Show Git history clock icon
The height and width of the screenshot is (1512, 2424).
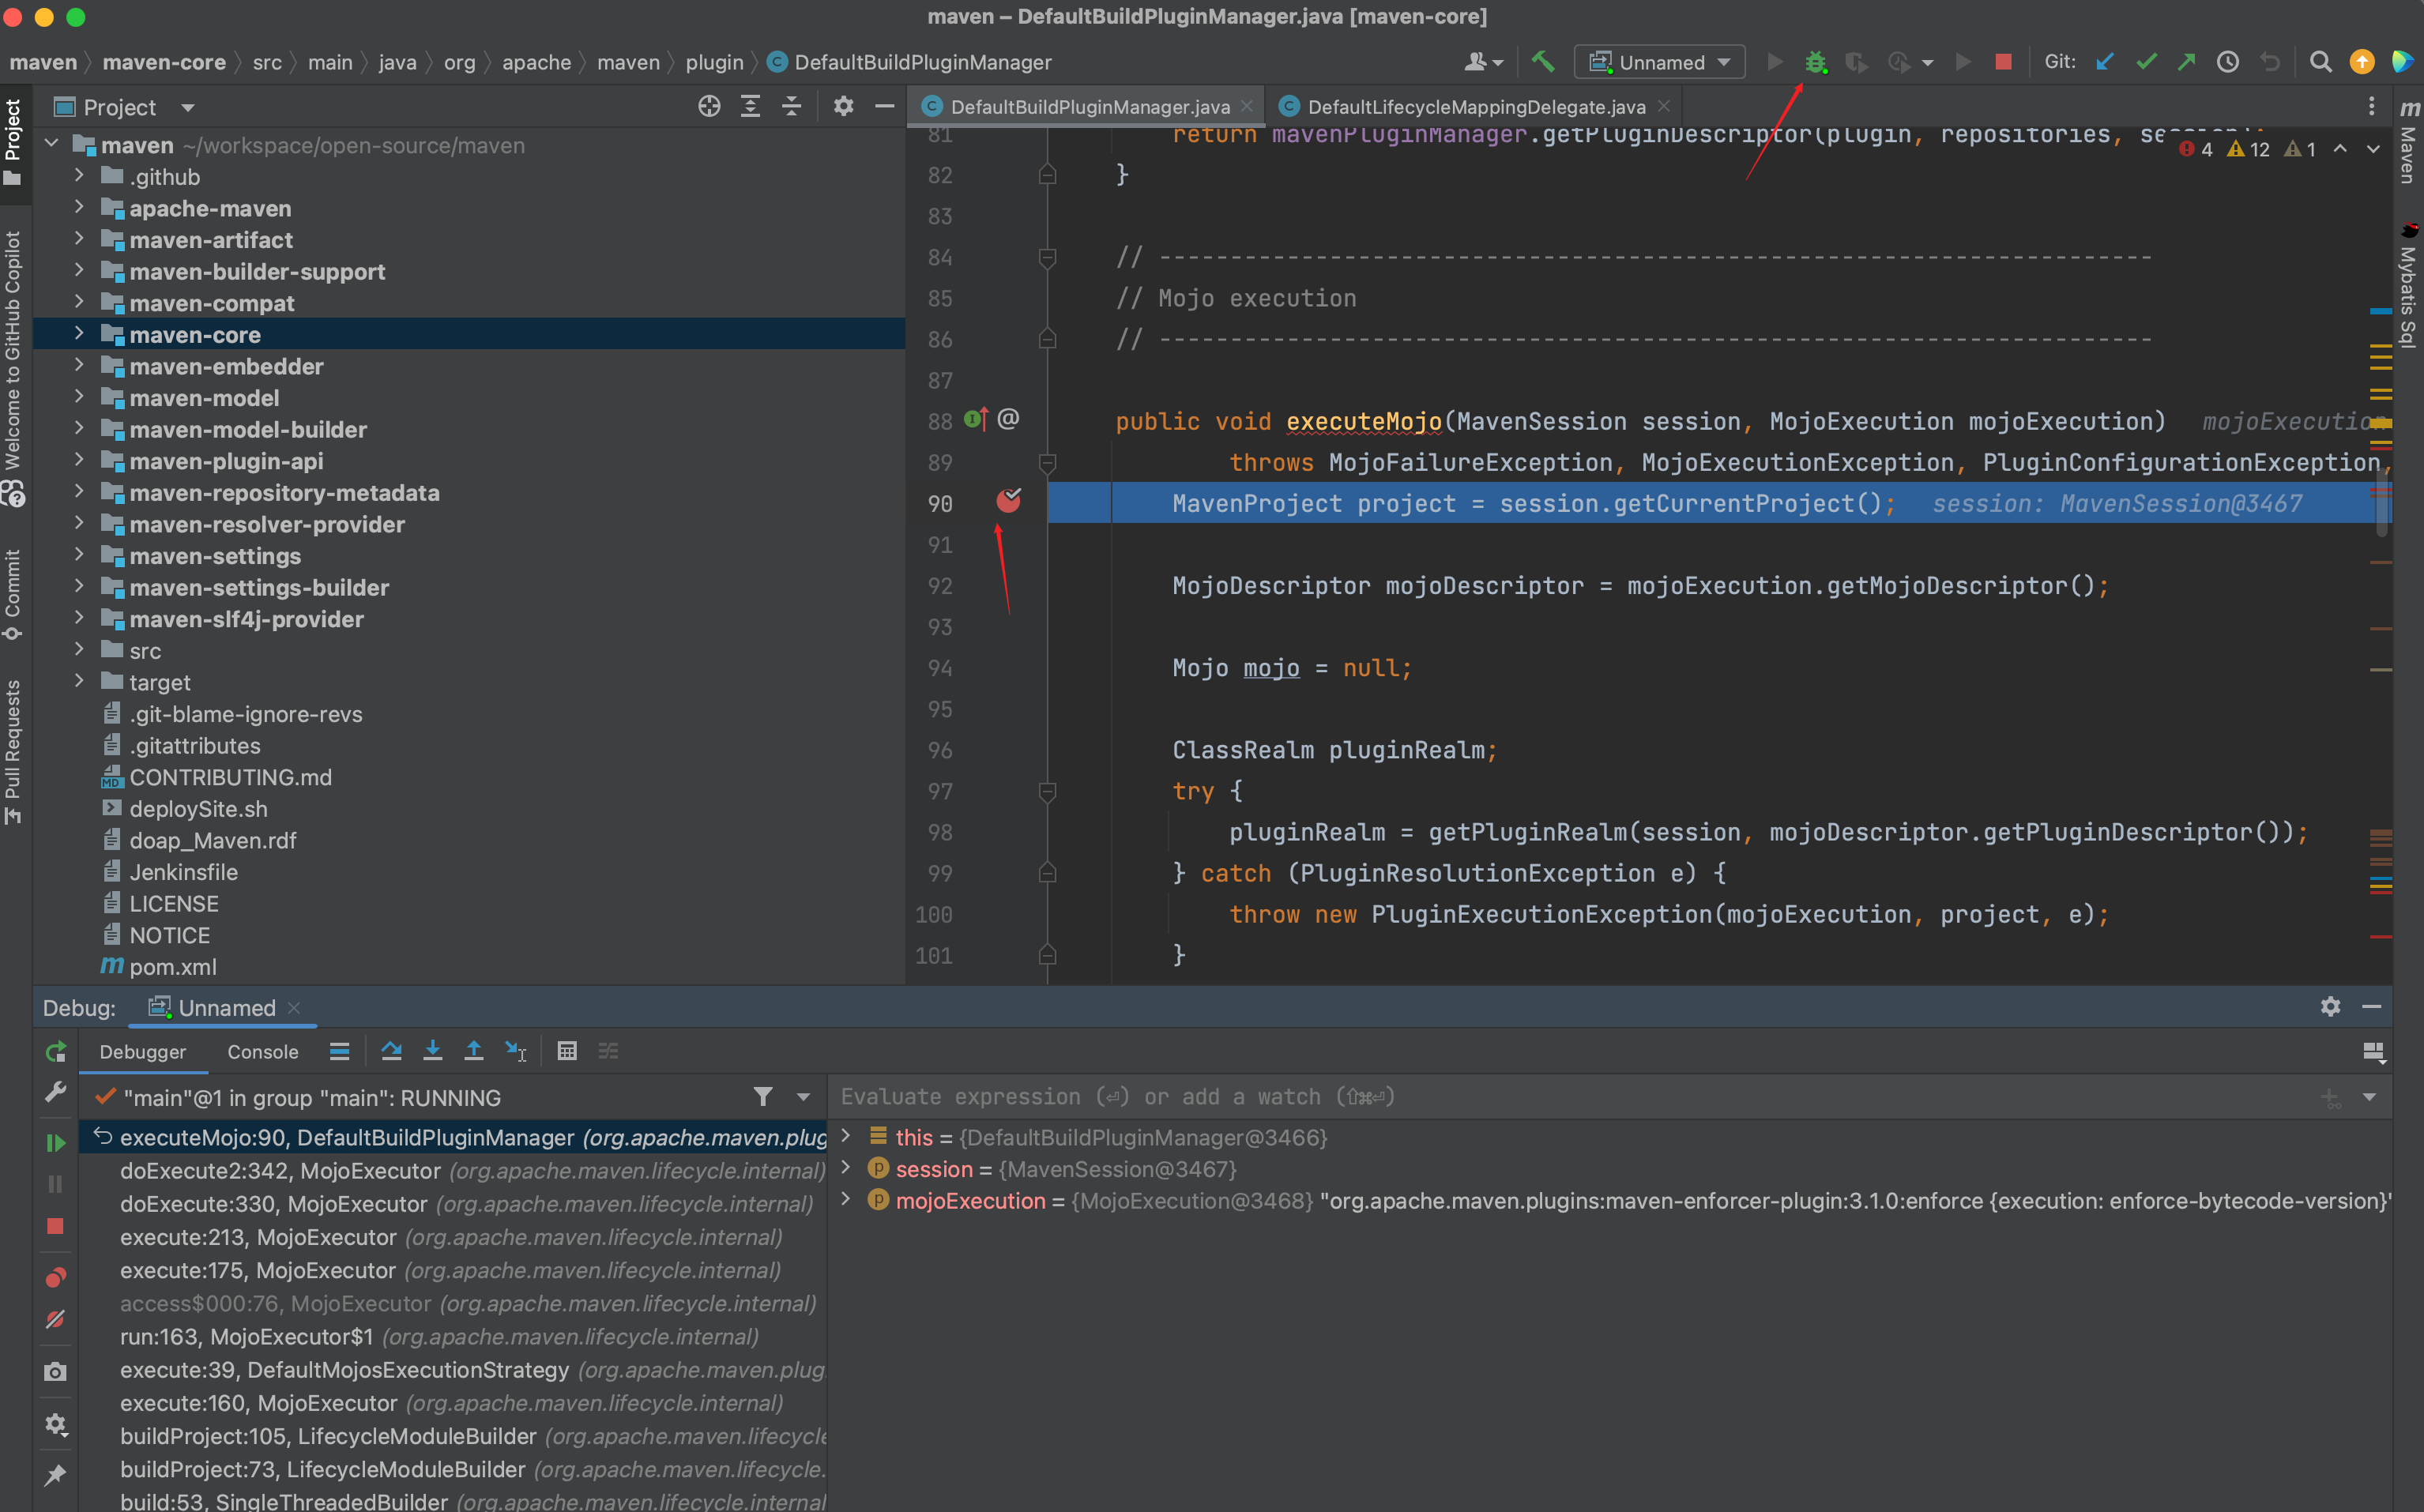(2228, 62)
